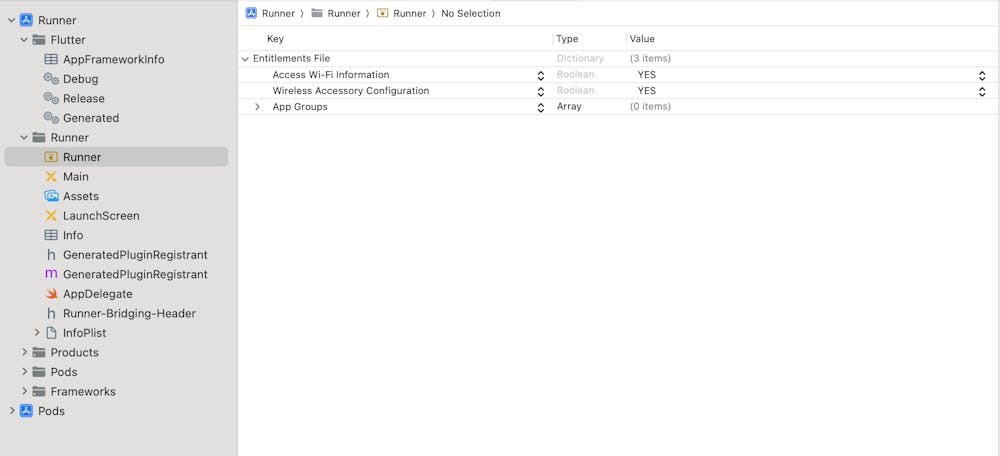The width and height of the screenshot is (1000, 456).
Task: Click Dictionary type of Entitlements File
Action: coord(580,59)
